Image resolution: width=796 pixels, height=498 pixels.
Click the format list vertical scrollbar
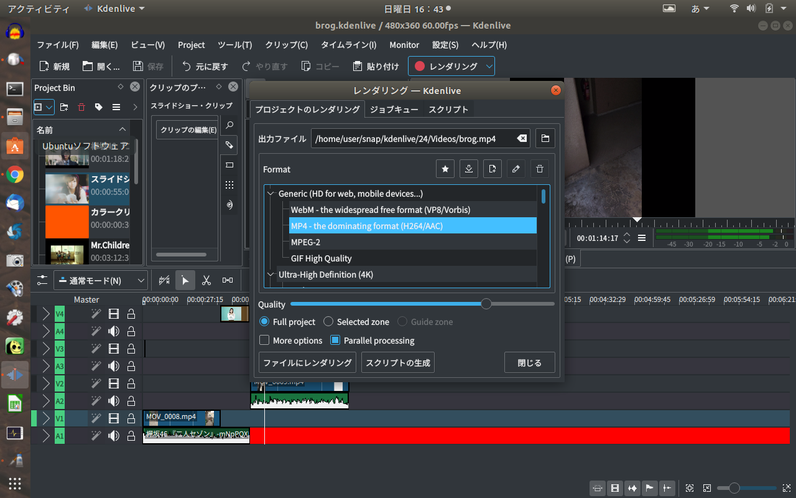click(544, 196)
